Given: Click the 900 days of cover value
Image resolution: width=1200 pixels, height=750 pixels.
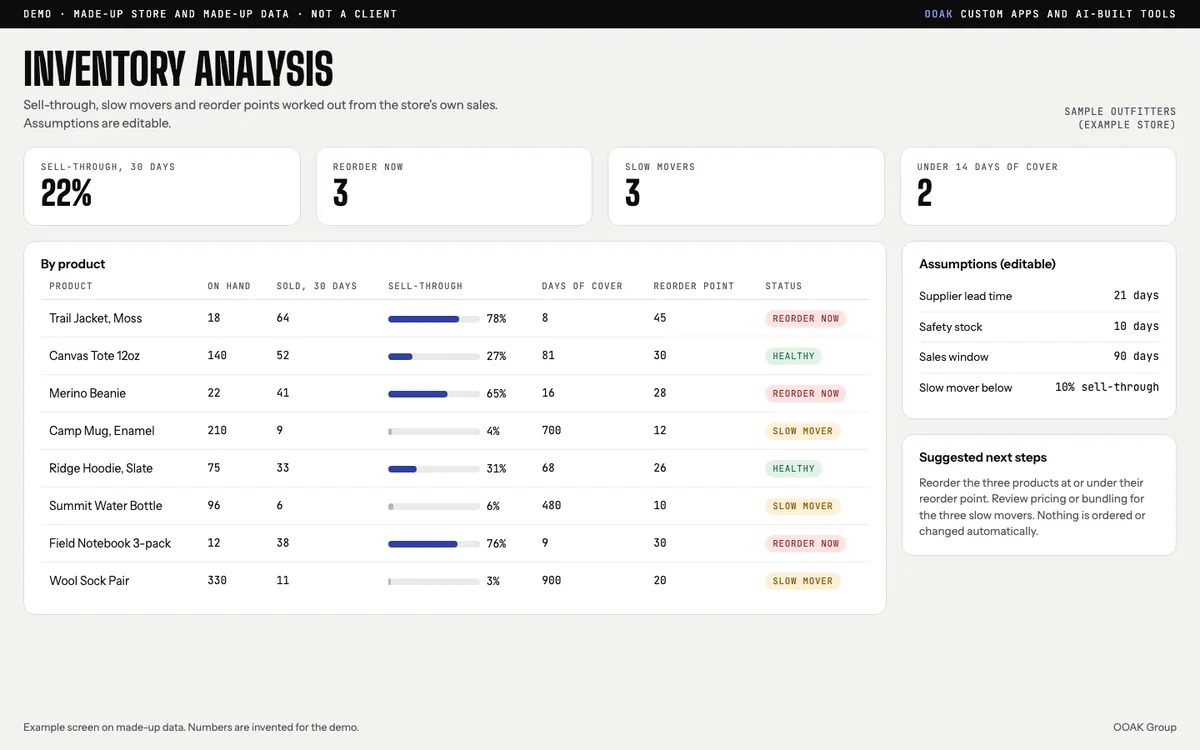Looking at the screenshot, I should pyautogui.click(x=551, y=581).
